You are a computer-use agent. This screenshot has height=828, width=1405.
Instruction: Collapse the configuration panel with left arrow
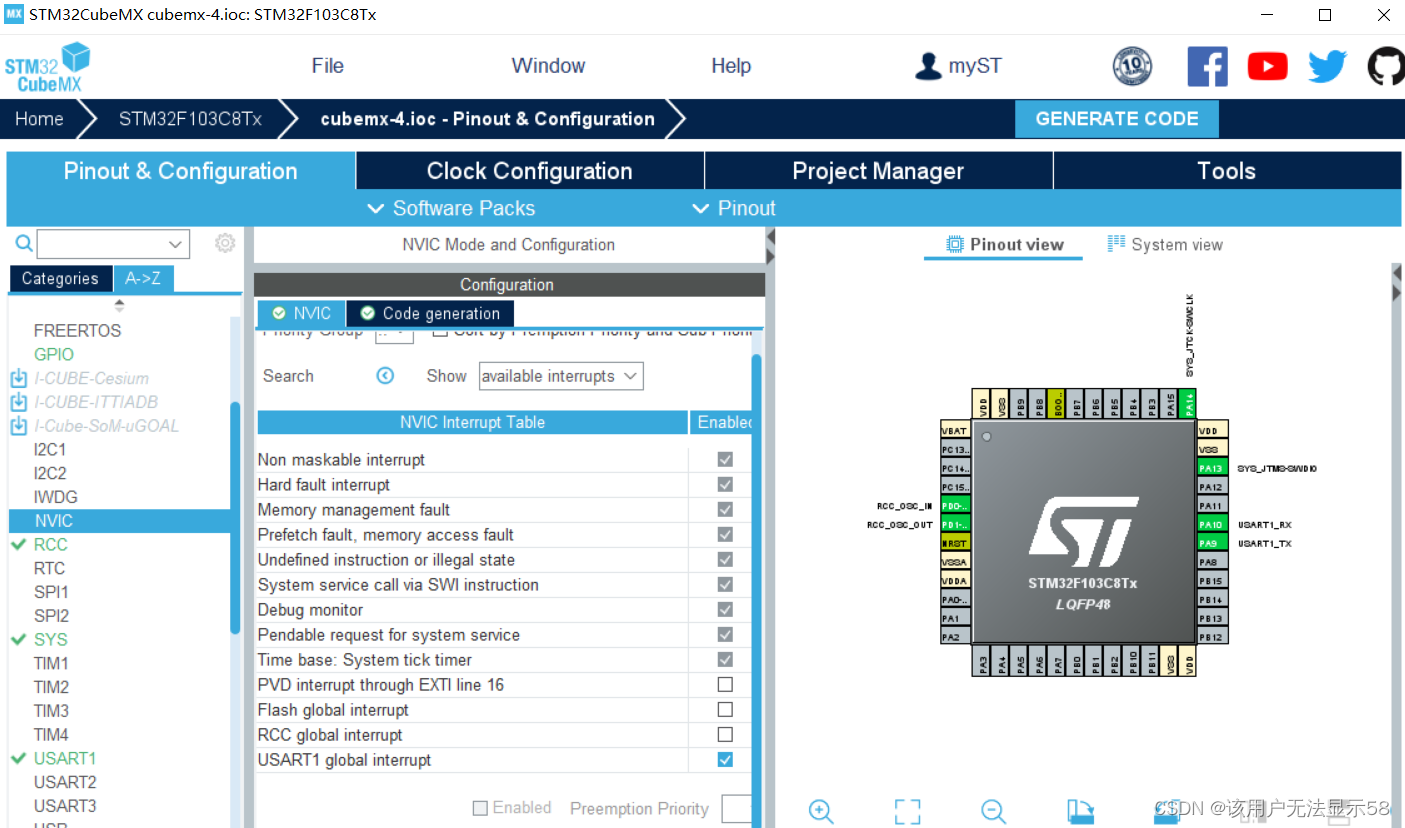tap(770, 238)
